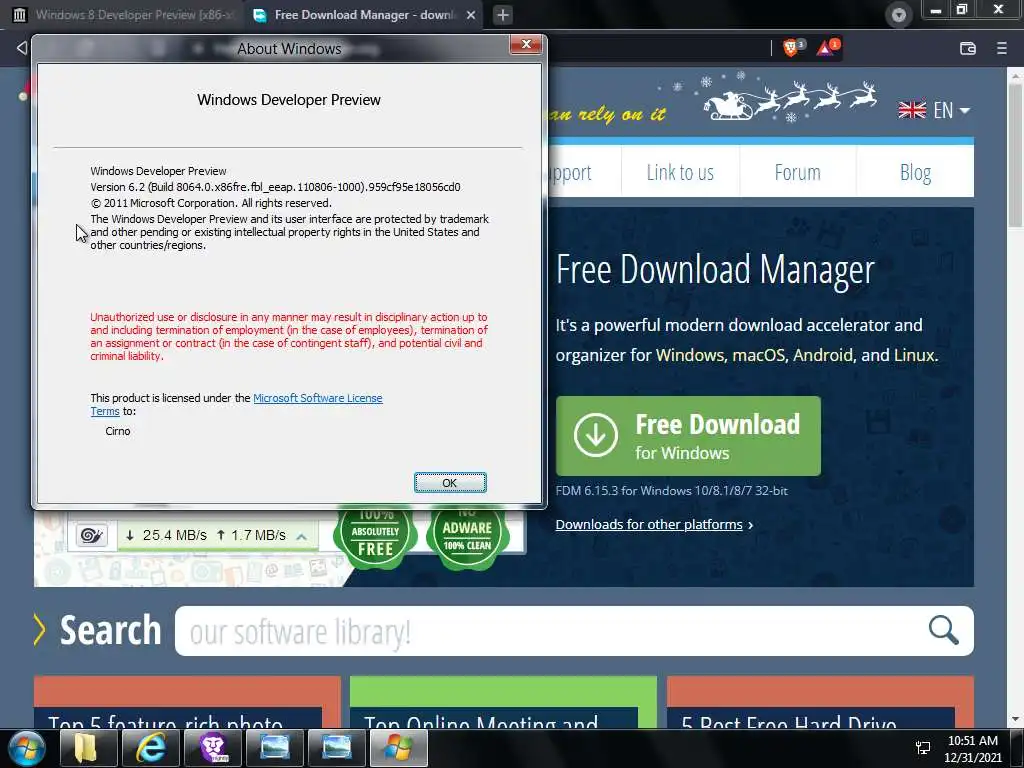
Task: Open the browser hamburger menu
Action: [x=1002, y=48]
